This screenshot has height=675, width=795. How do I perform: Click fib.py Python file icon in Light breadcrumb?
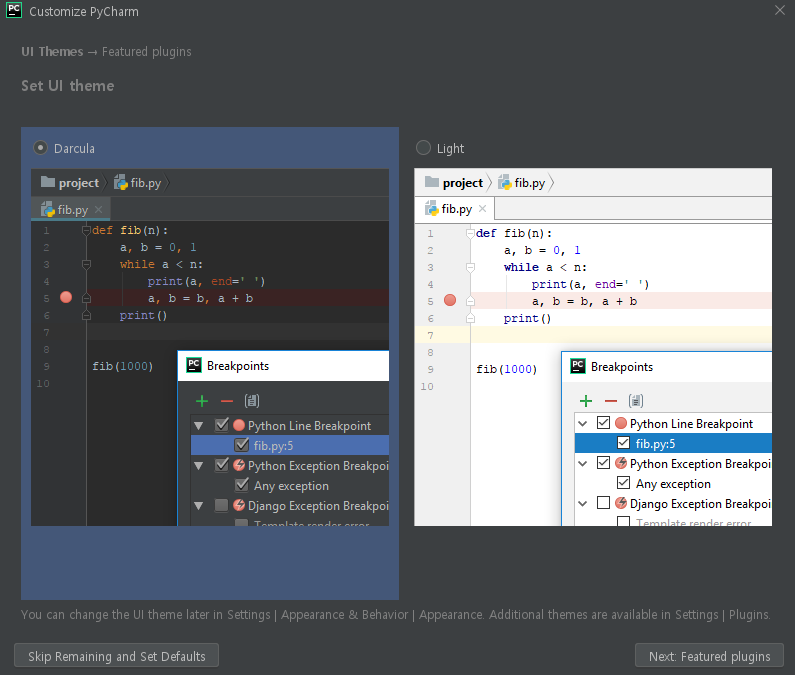[504, 182]
